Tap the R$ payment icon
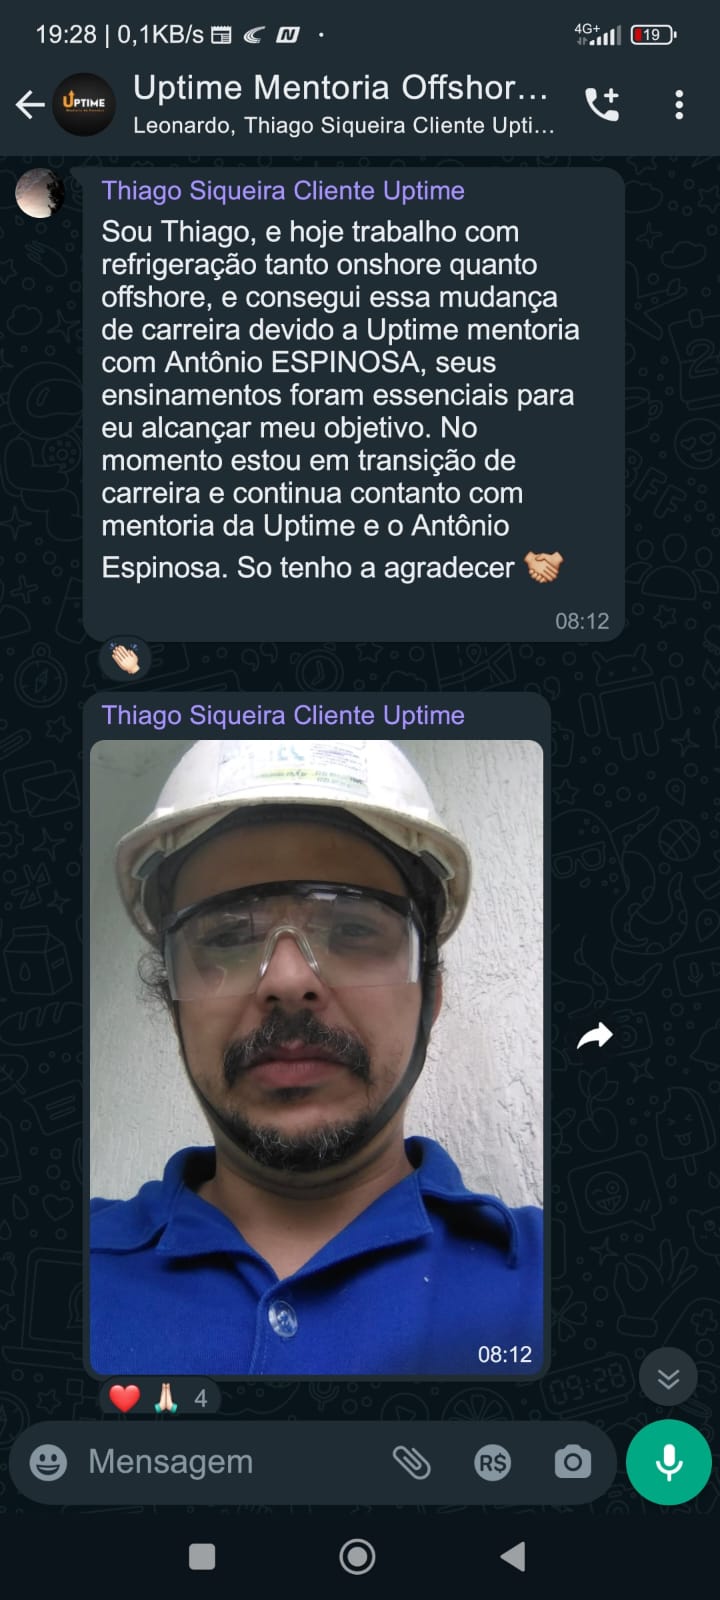The image size is (720, 1600). pyautogui.click(x=492, y=1463)
